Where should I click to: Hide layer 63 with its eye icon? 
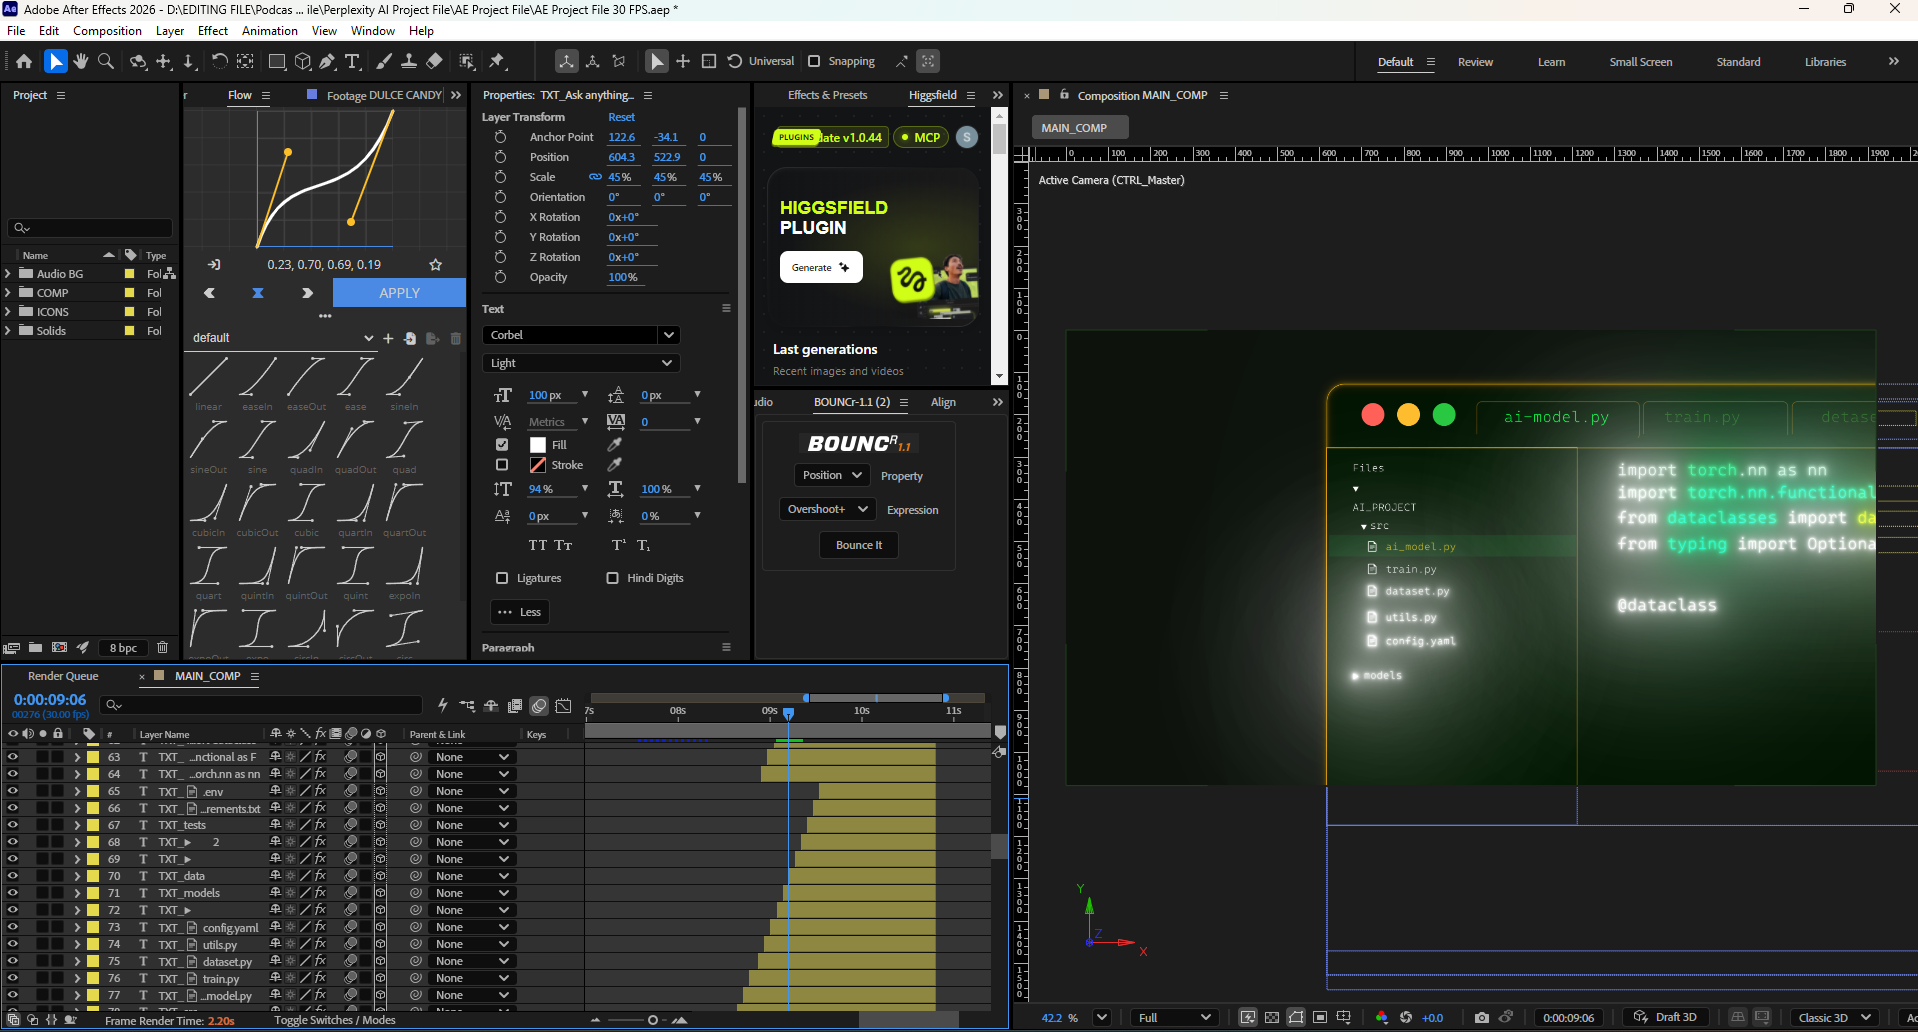click(x=13, y=757)
